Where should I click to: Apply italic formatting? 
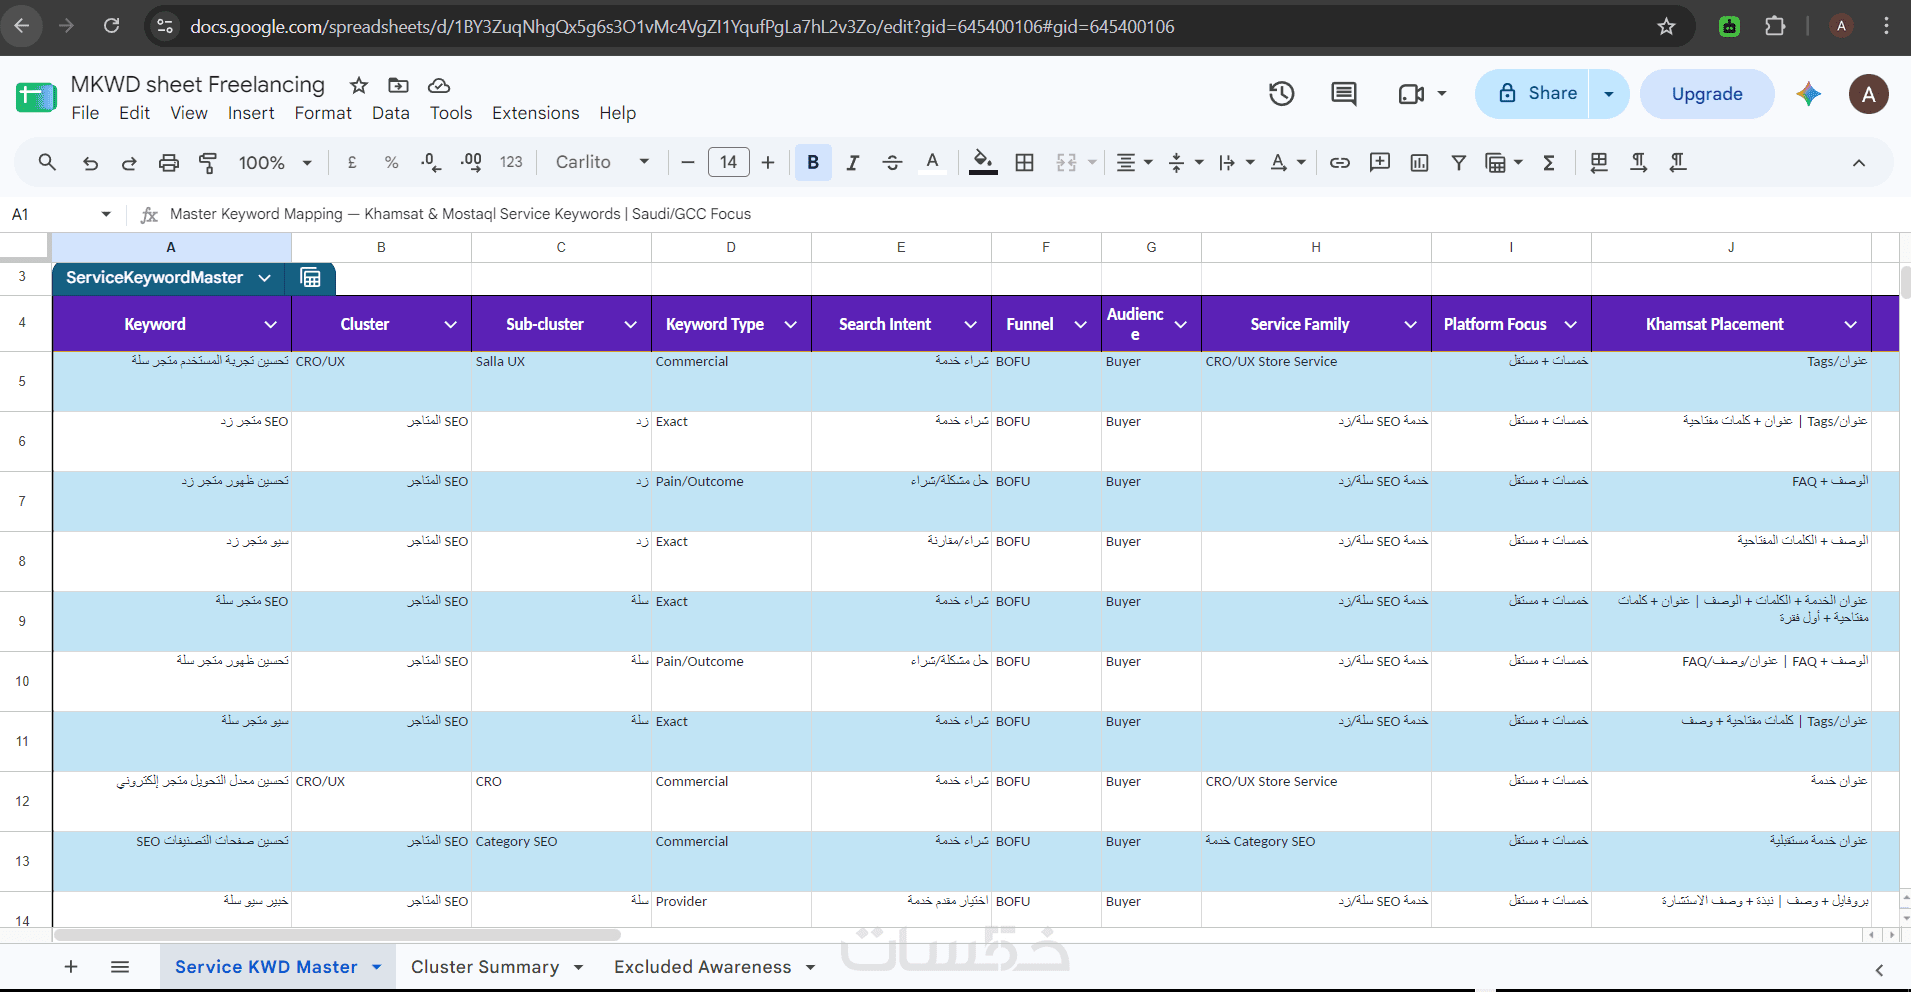tap(852, 162)
